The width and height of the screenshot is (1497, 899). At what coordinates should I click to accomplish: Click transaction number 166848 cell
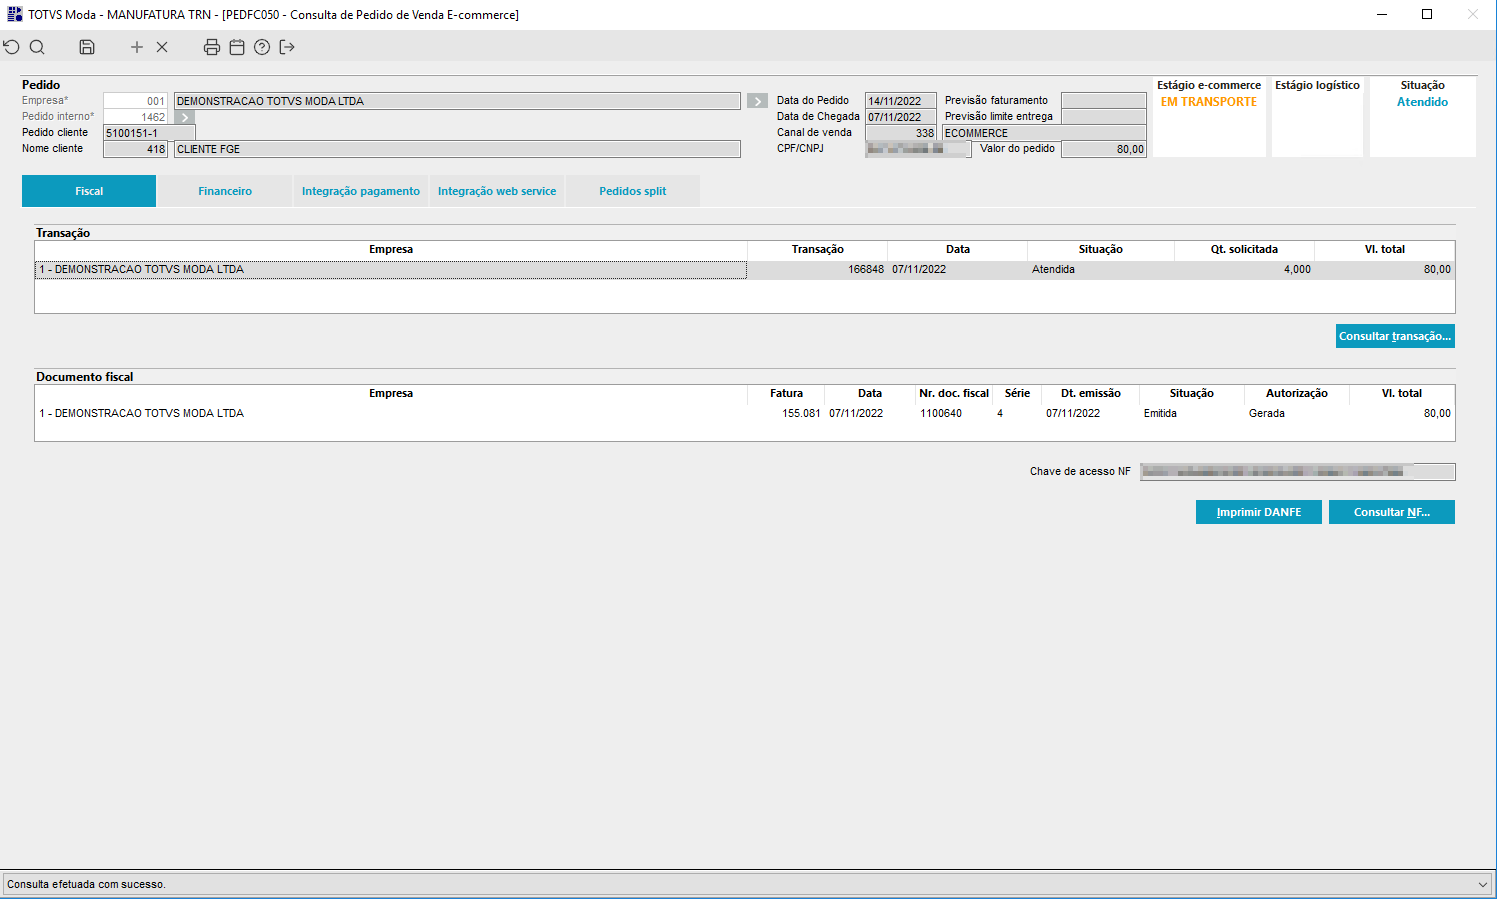[817, 270]
